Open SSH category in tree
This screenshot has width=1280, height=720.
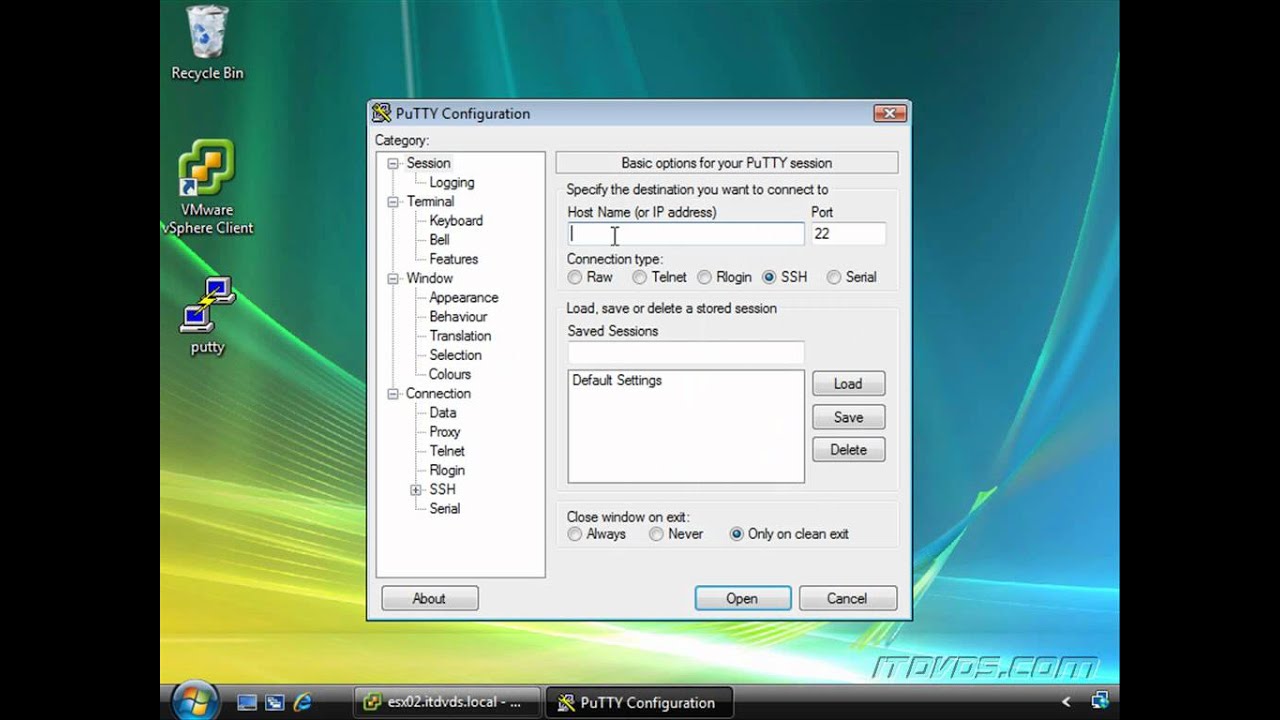tap(442, 489)
